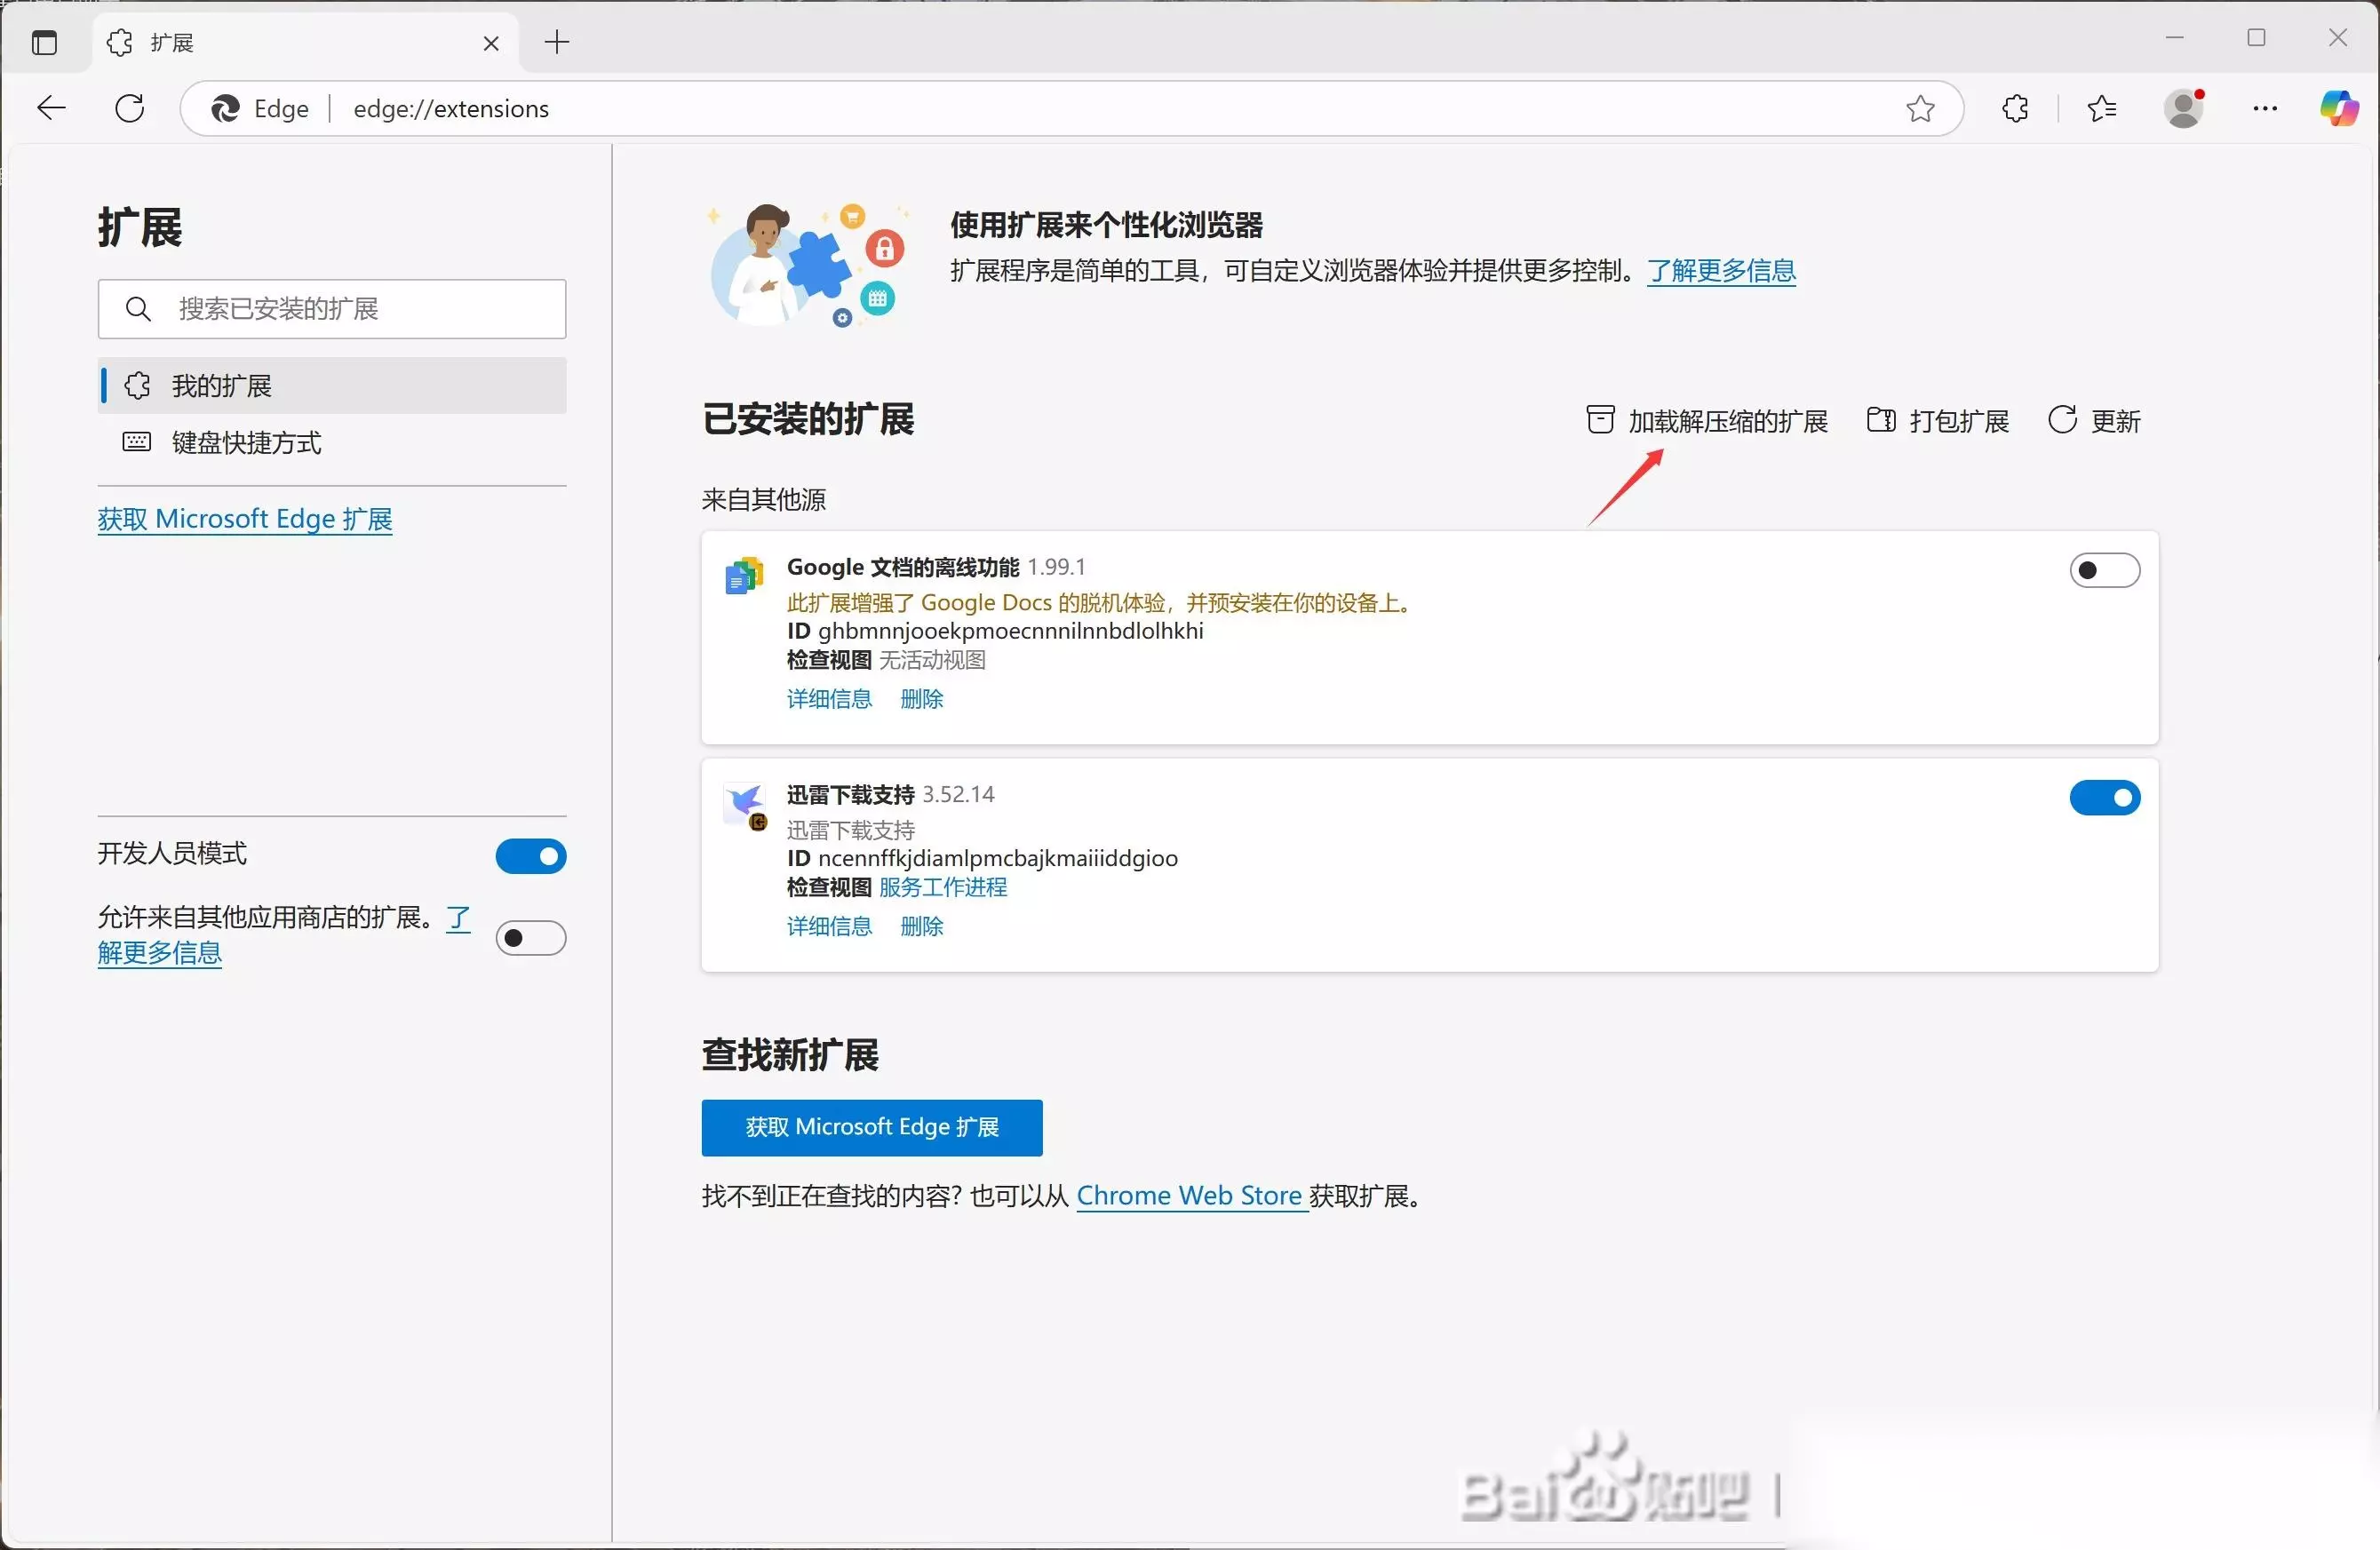The image size is (2380, 1550).
Task: Enable 允许来自其他应用商店的扩展 switch
Action: click(x=531, y=938)
